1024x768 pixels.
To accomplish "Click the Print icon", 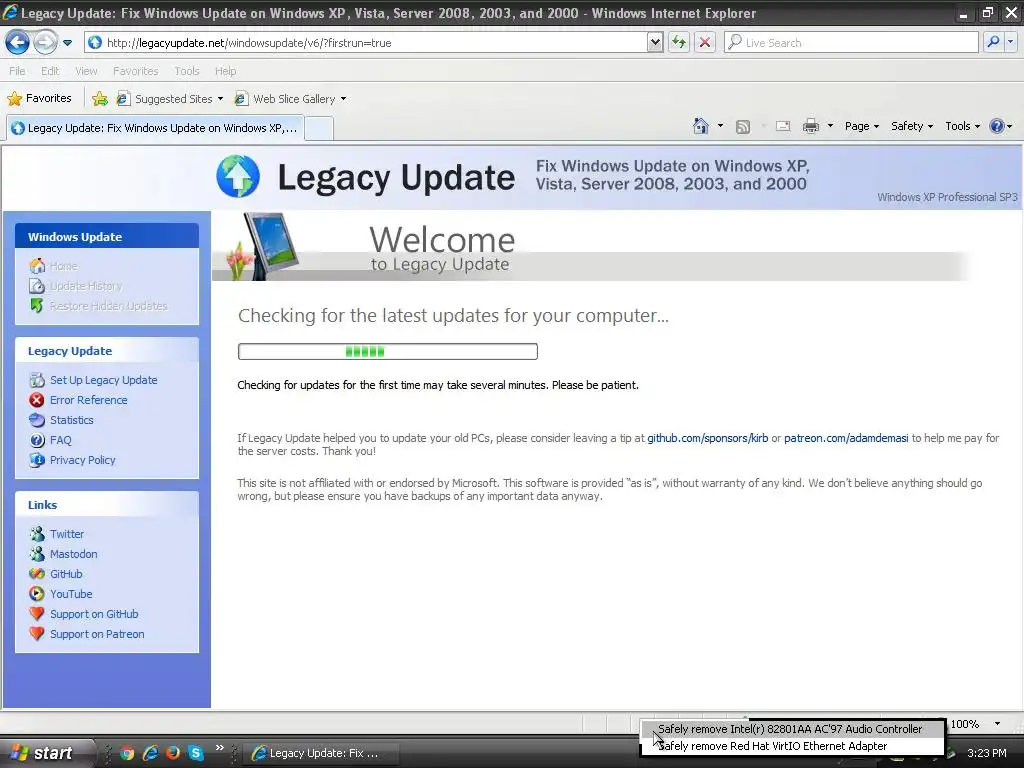I will [x=810, y=126].
